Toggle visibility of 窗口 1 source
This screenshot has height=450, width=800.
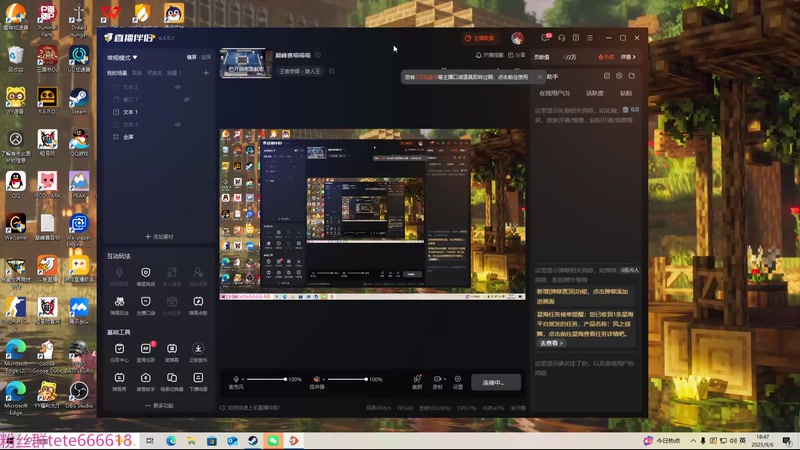coord(186,99)
